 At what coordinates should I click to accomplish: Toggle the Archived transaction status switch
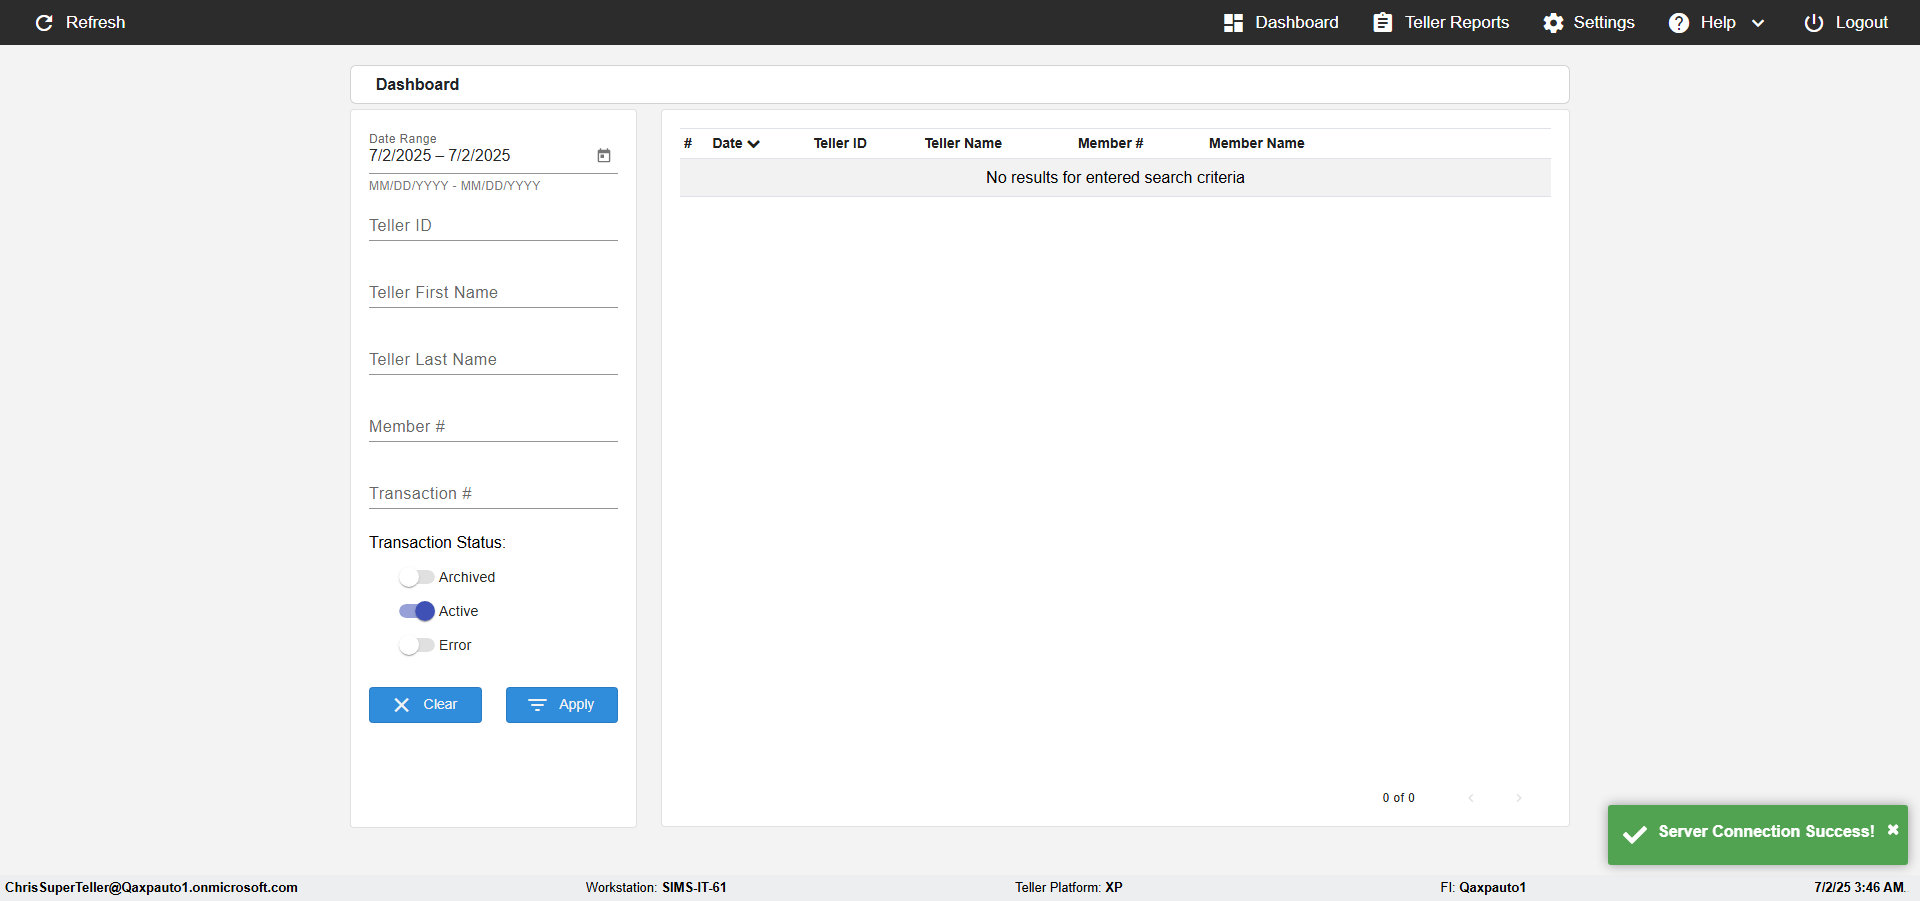(x=416, y=577)
